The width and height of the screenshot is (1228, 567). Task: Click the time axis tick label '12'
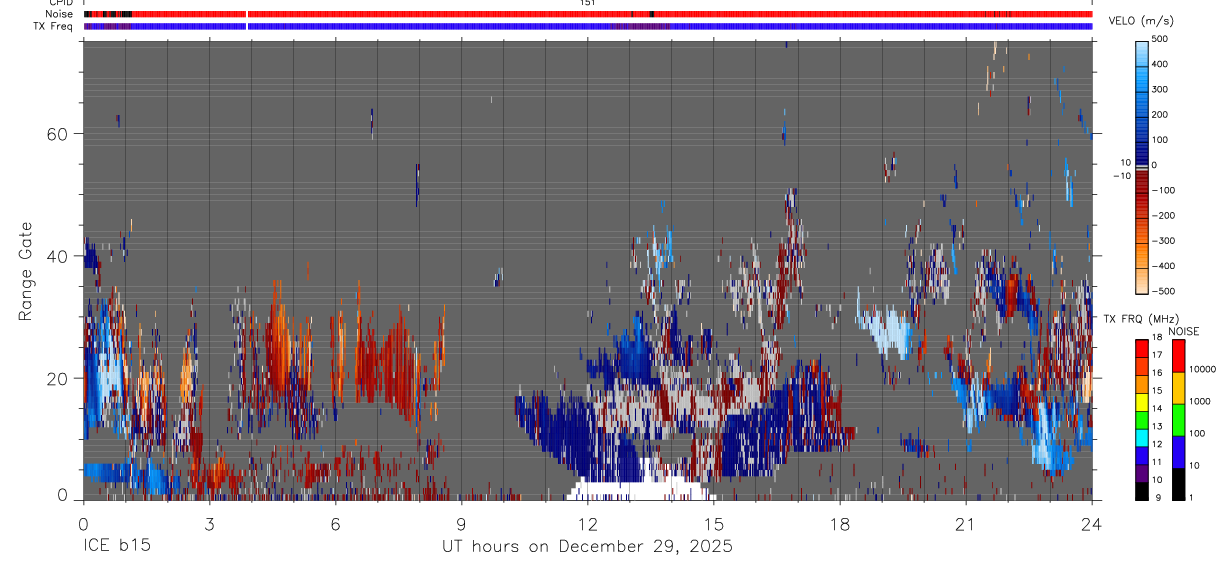click(x=587, y=524)
